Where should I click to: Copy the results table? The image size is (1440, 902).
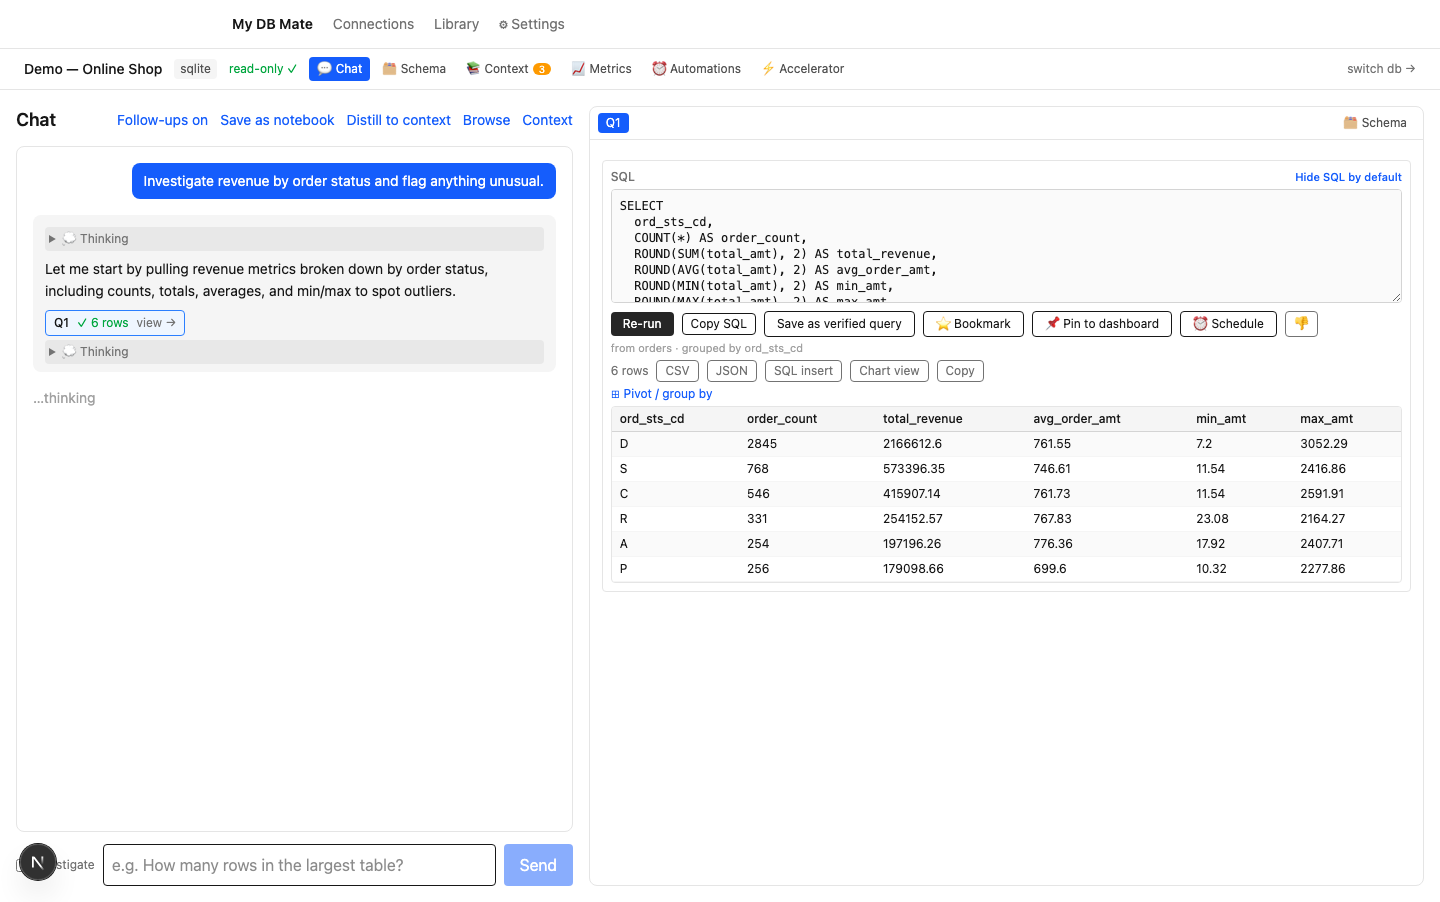pos(960,371)
